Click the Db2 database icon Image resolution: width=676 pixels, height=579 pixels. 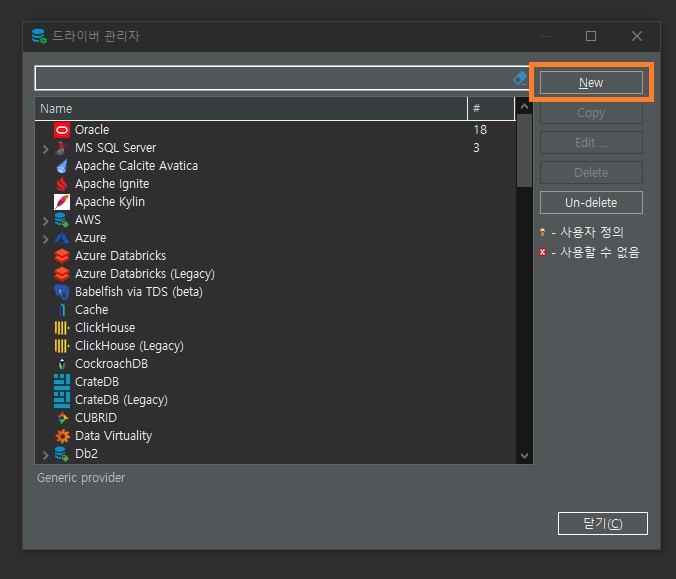(x=62, y=454)
